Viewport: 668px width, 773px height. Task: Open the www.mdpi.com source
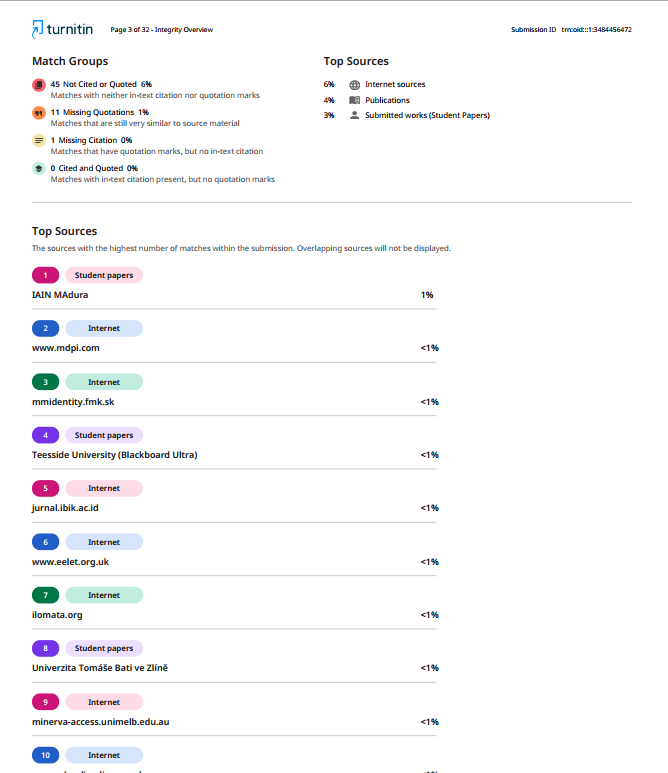pyautogui.click(x=66, y=348)
